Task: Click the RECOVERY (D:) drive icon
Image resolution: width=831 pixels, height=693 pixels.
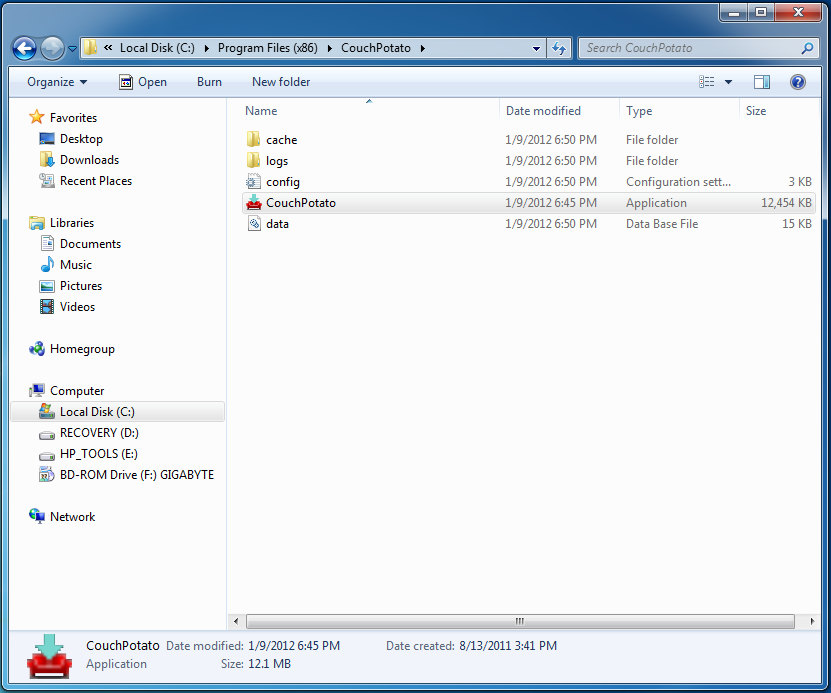Action: click(47, 434)
